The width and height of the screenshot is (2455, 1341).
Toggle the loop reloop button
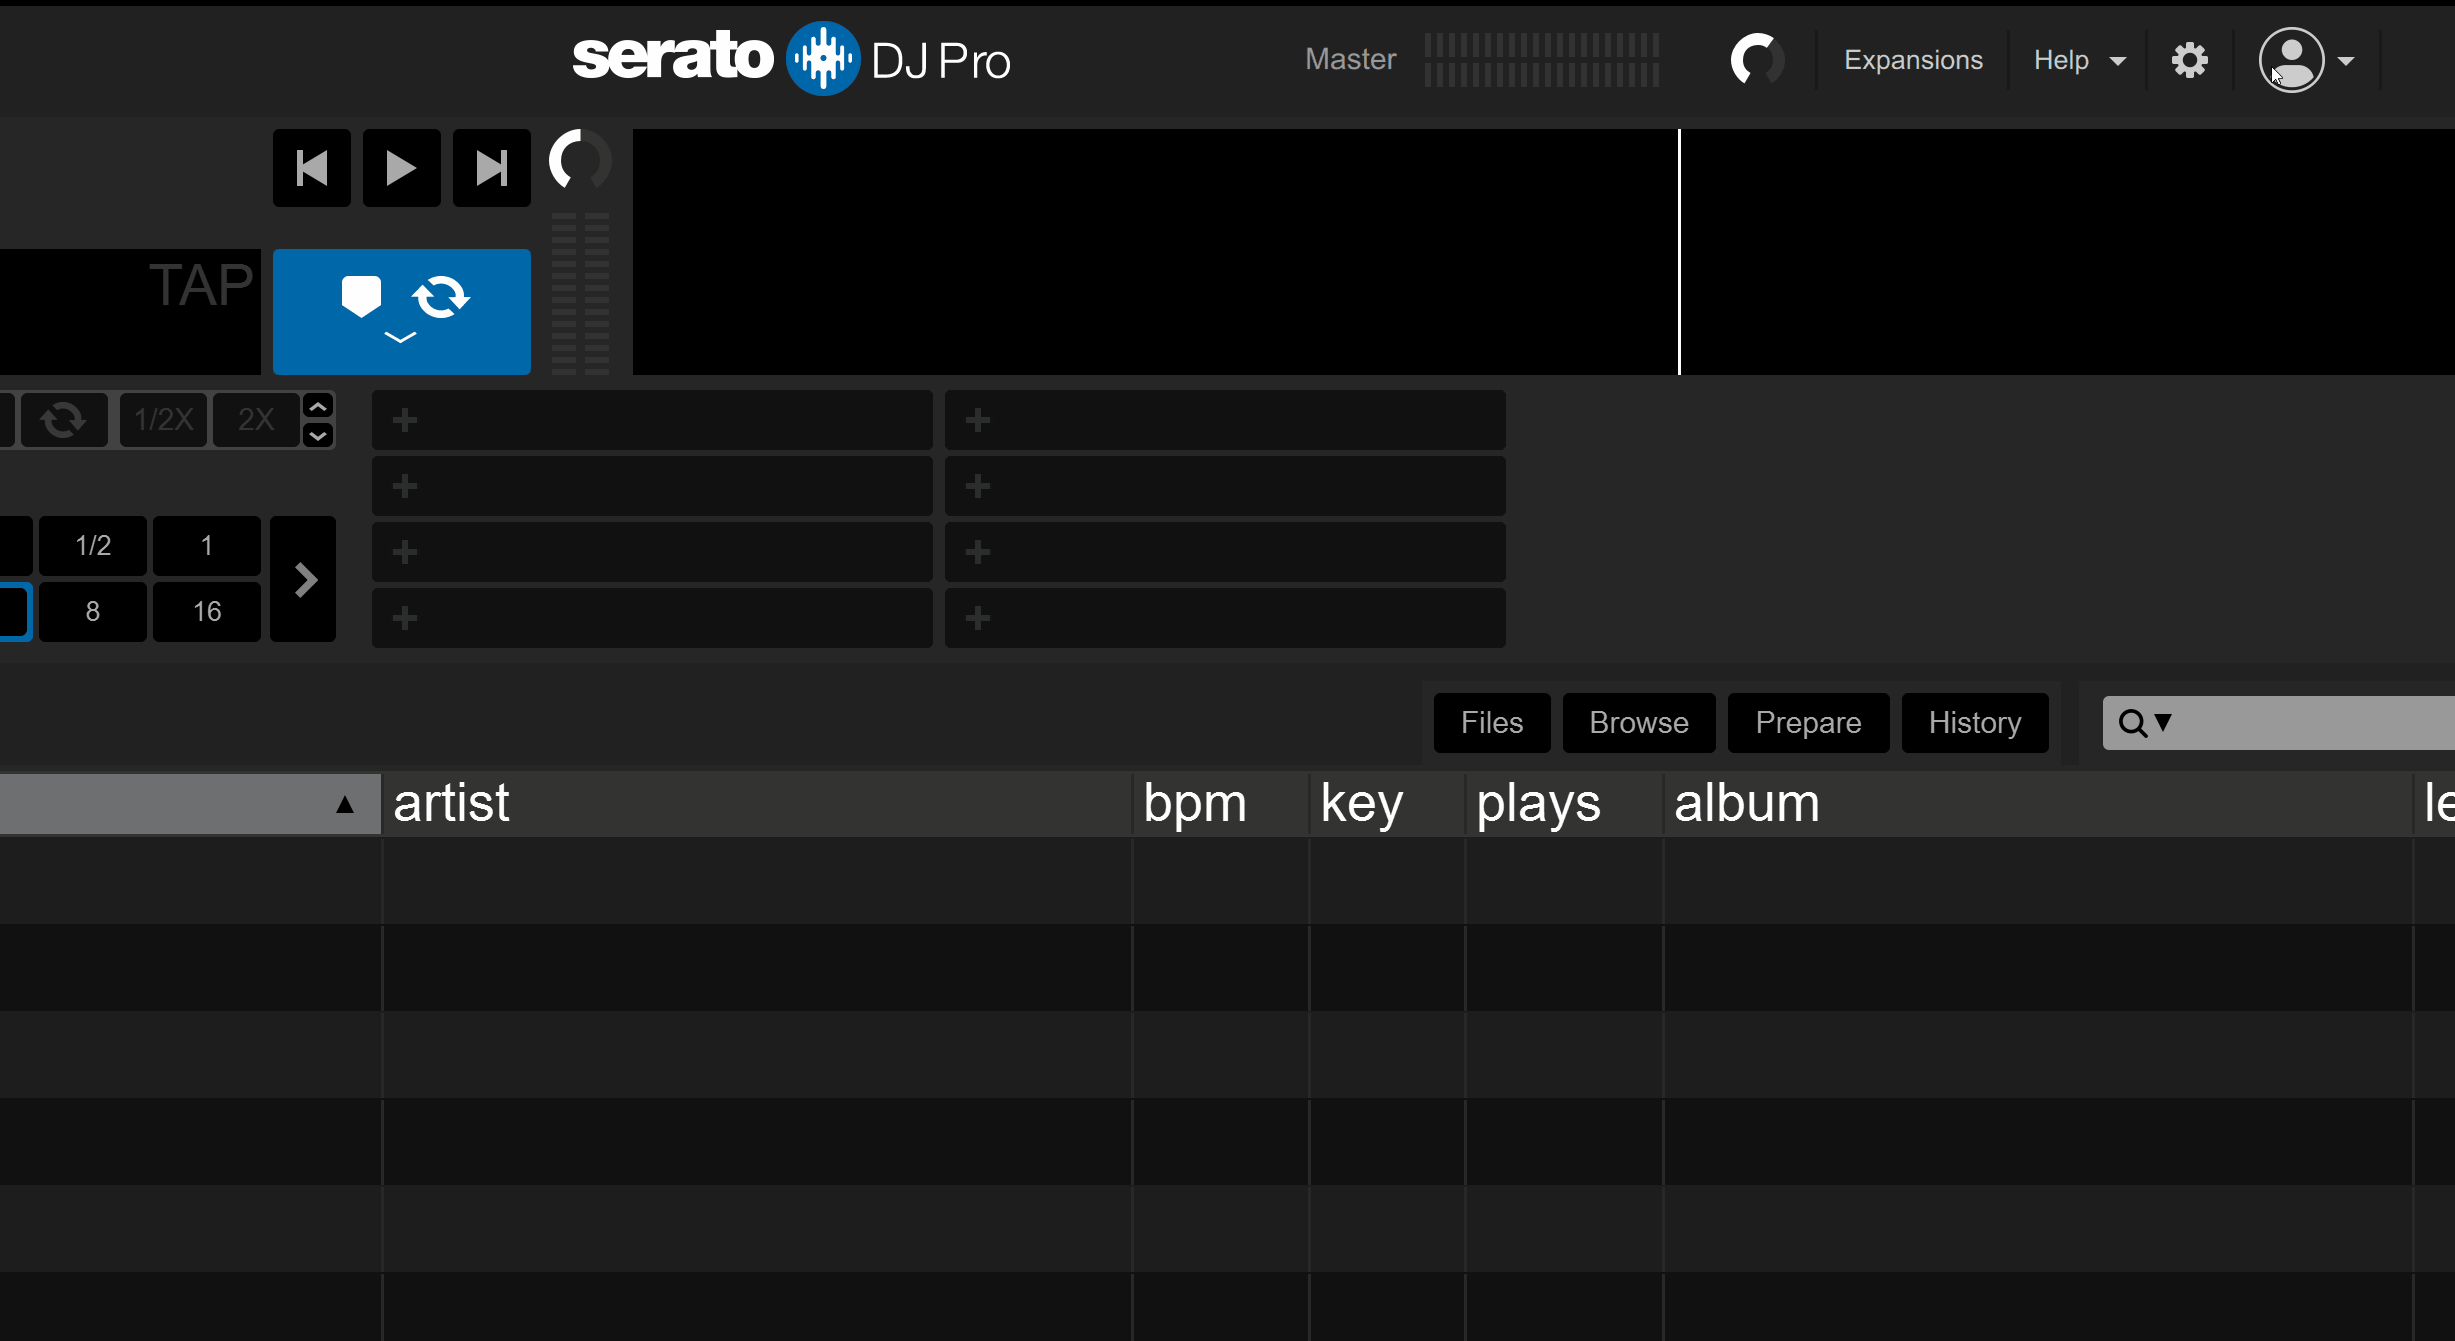(x=64, y=419)
